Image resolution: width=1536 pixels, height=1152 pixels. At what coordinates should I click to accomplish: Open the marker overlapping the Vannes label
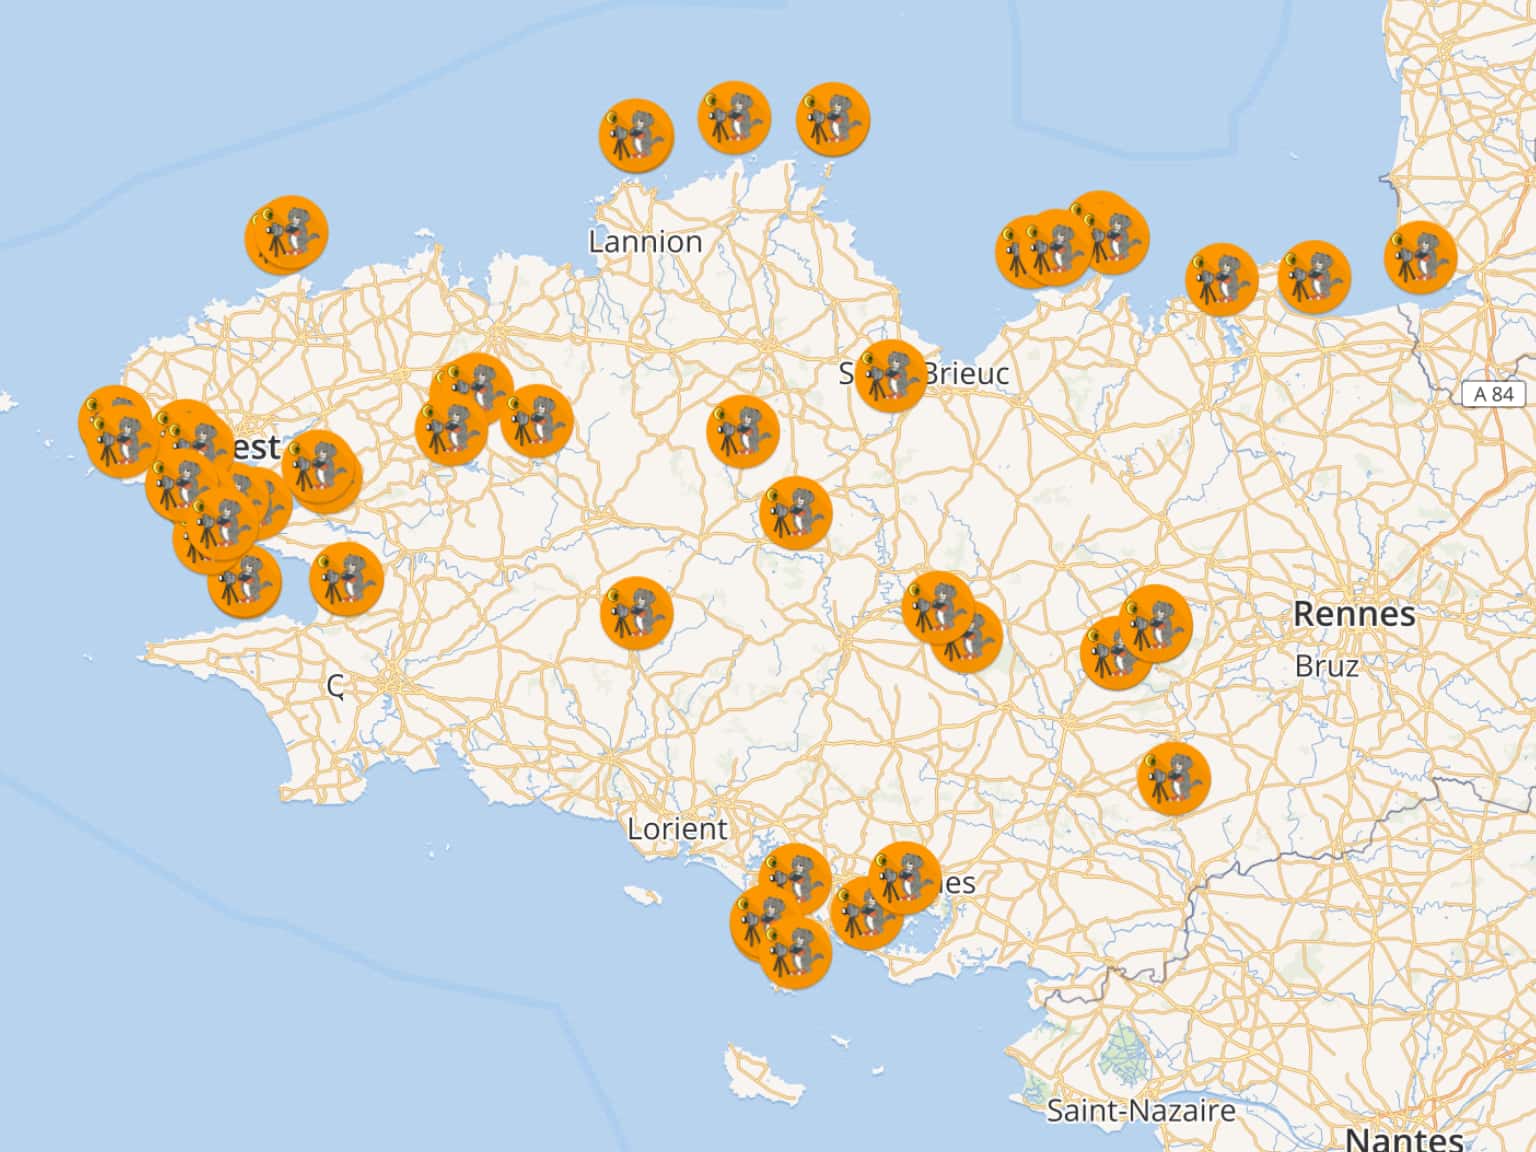click(x=905, y=878)
